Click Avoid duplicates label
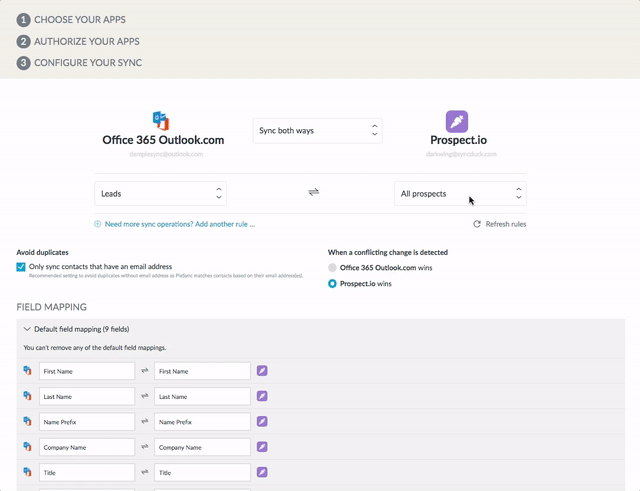The image size is (640, 491). click(42, 252)
